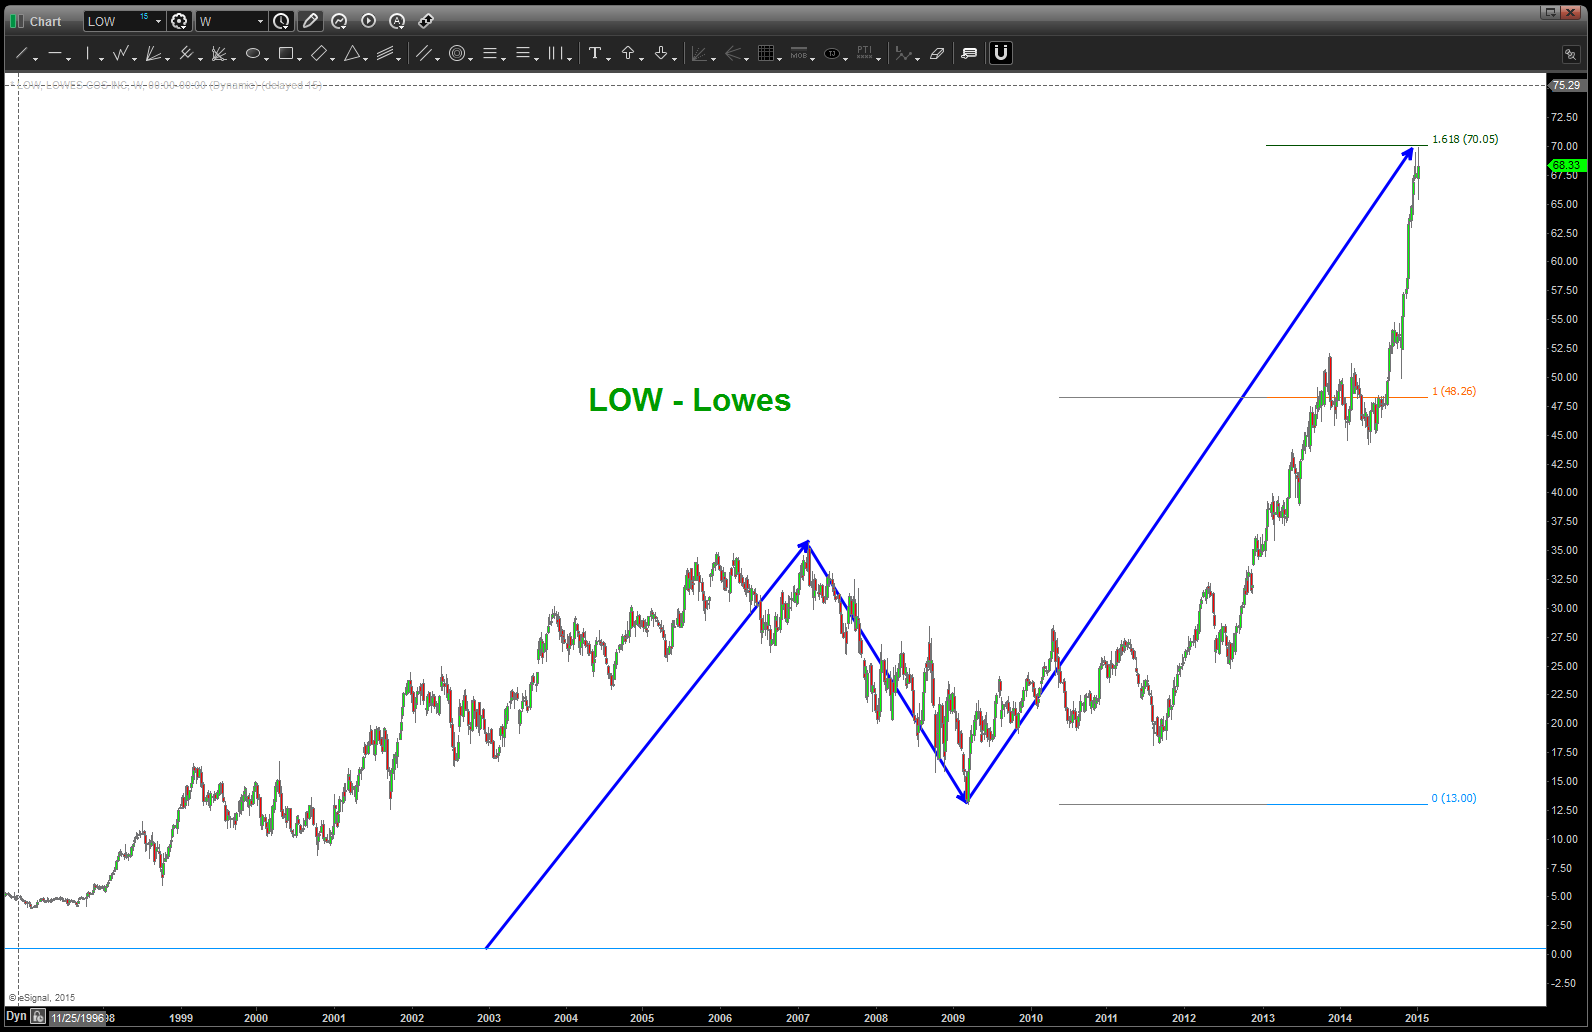Toggle the drawing pencil mode button
This screenshot has height=1032, width=1592.
coord(310,21)
